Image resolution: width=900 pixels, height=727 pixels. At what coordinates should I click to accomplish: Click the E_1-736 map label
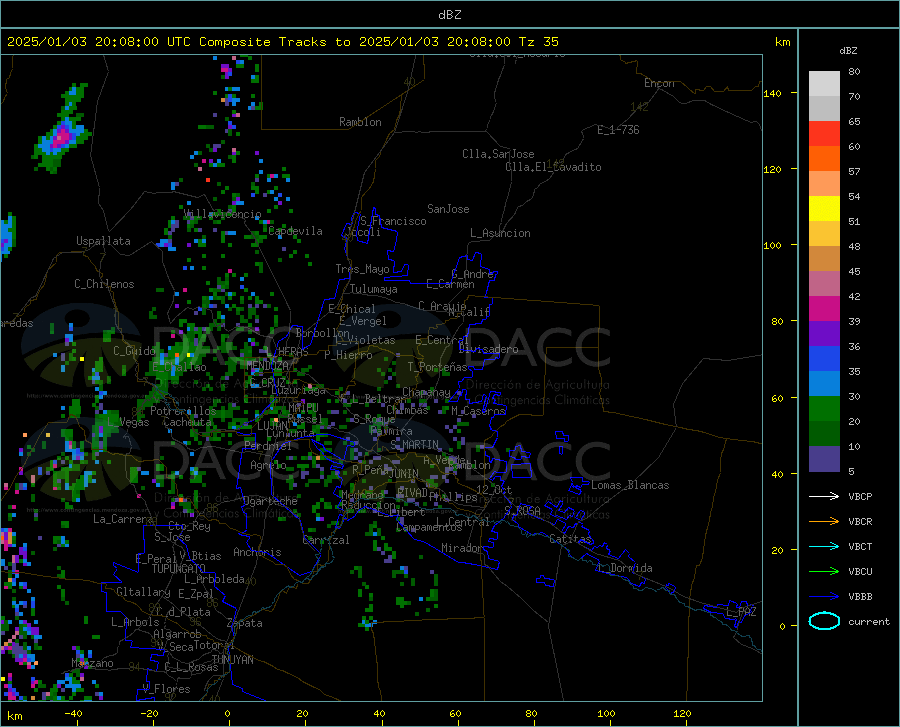(618, 130)
